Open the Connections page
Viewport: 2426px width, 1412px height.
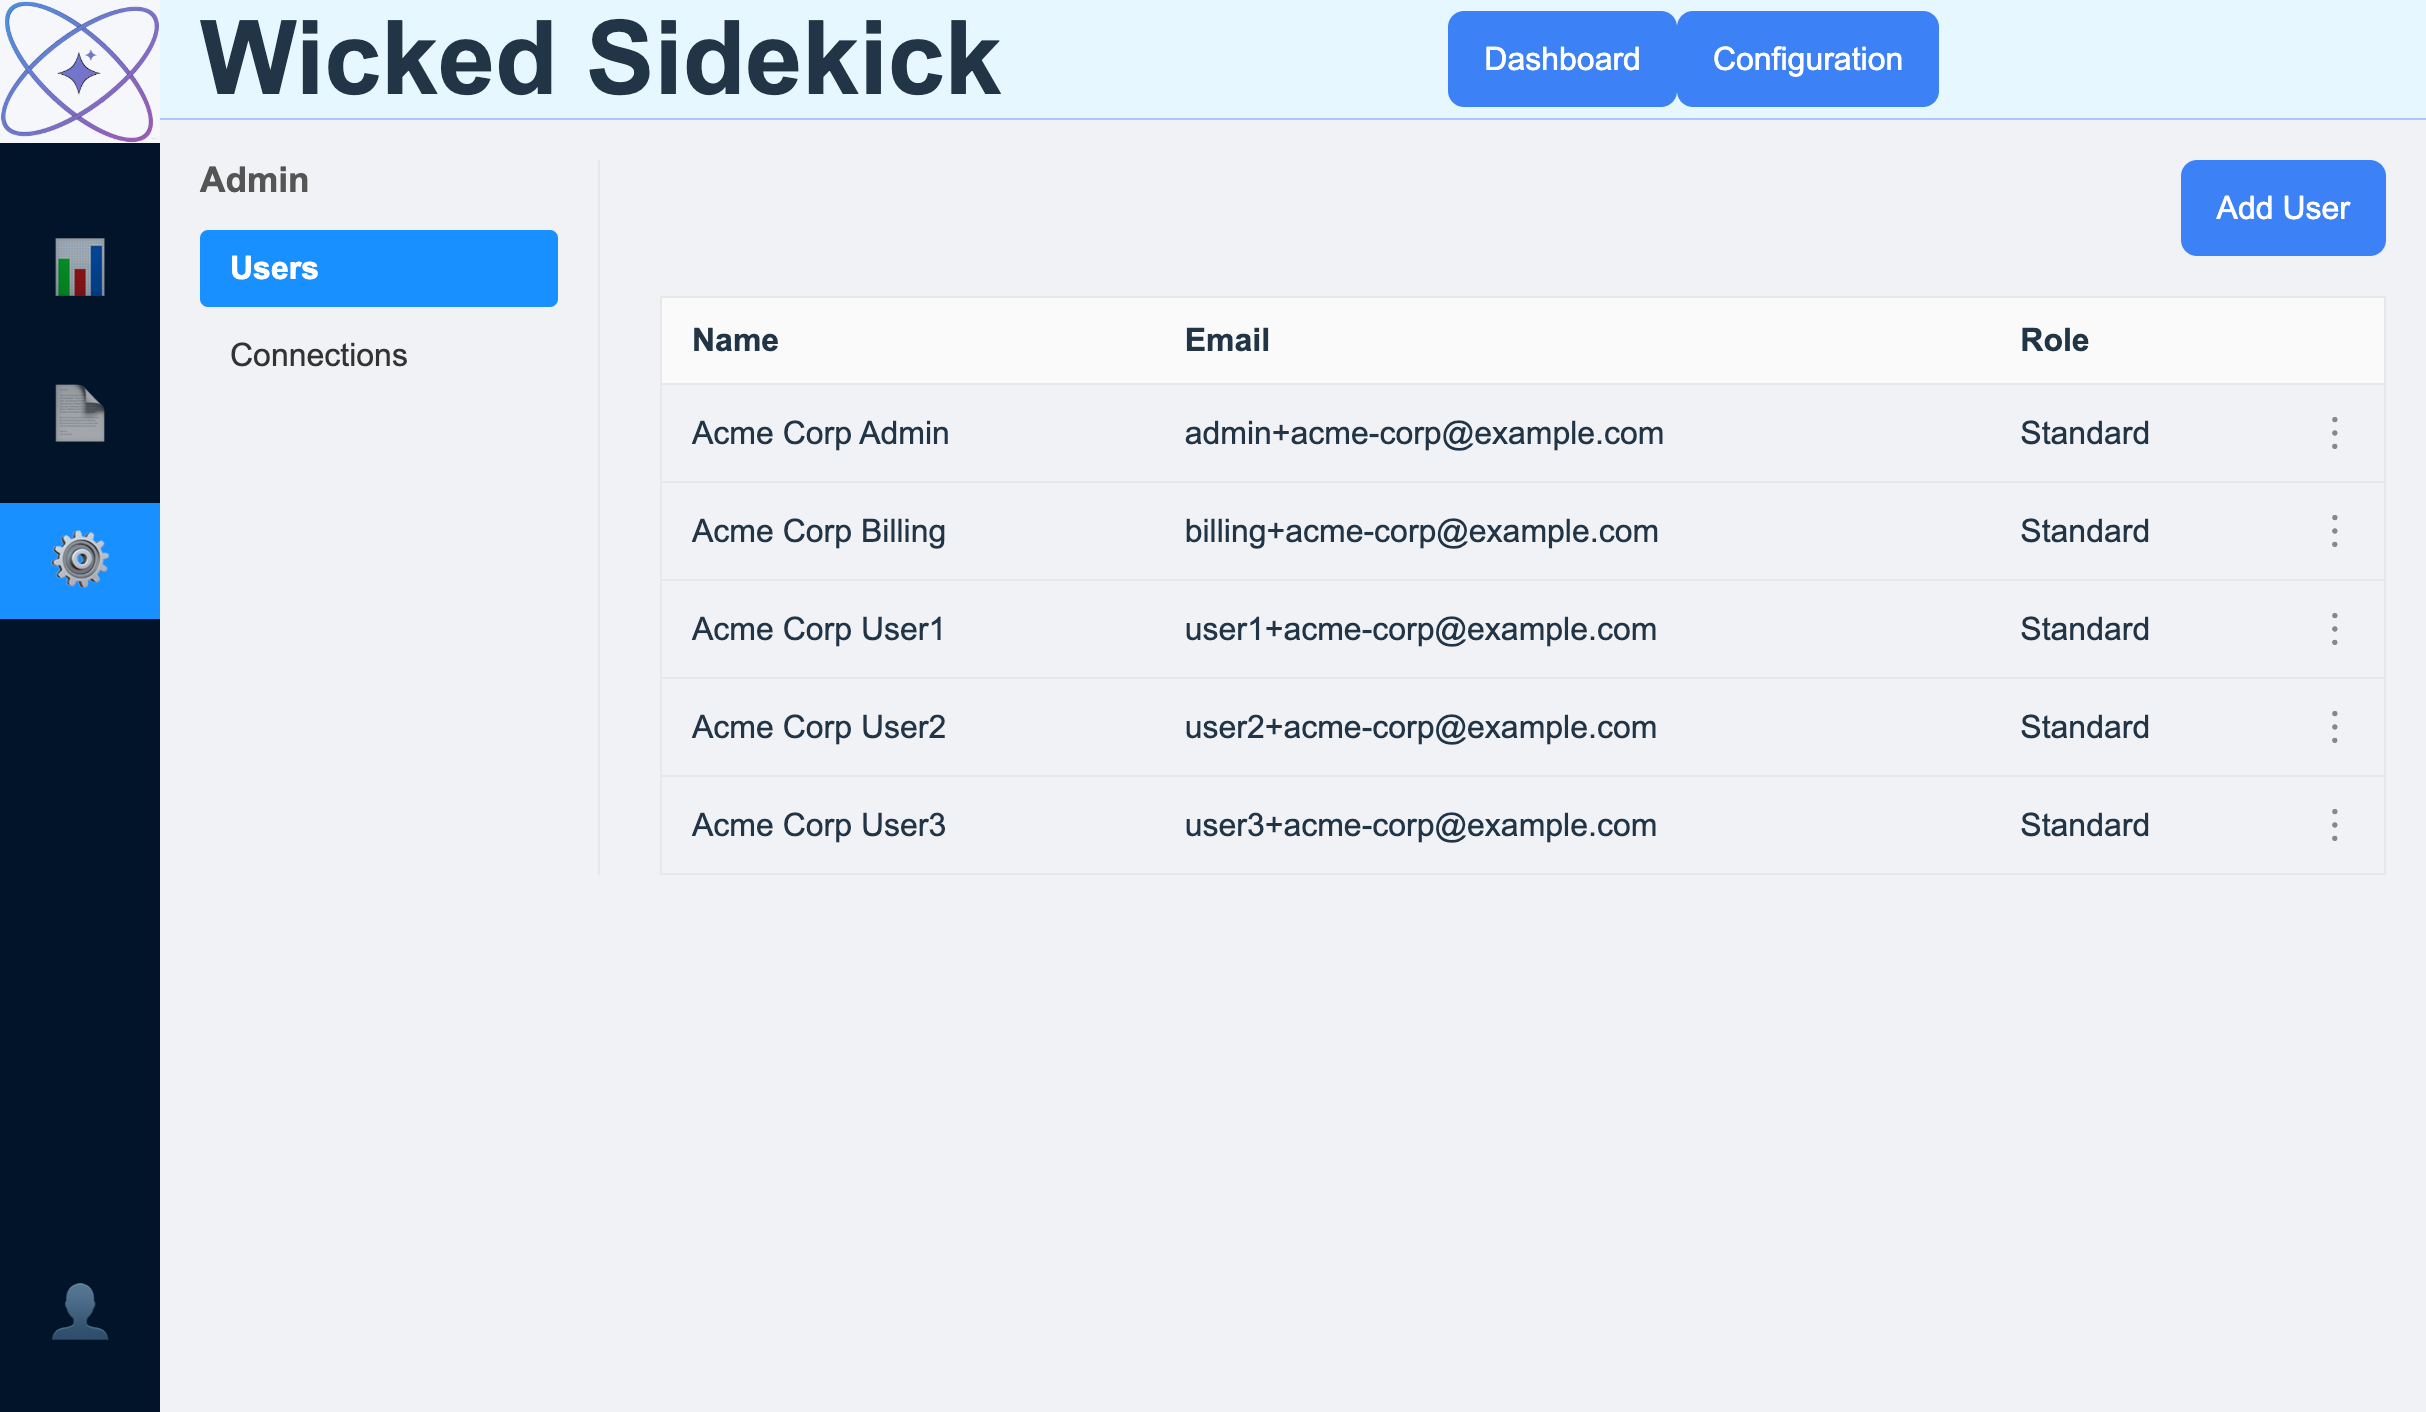point(319,355)
